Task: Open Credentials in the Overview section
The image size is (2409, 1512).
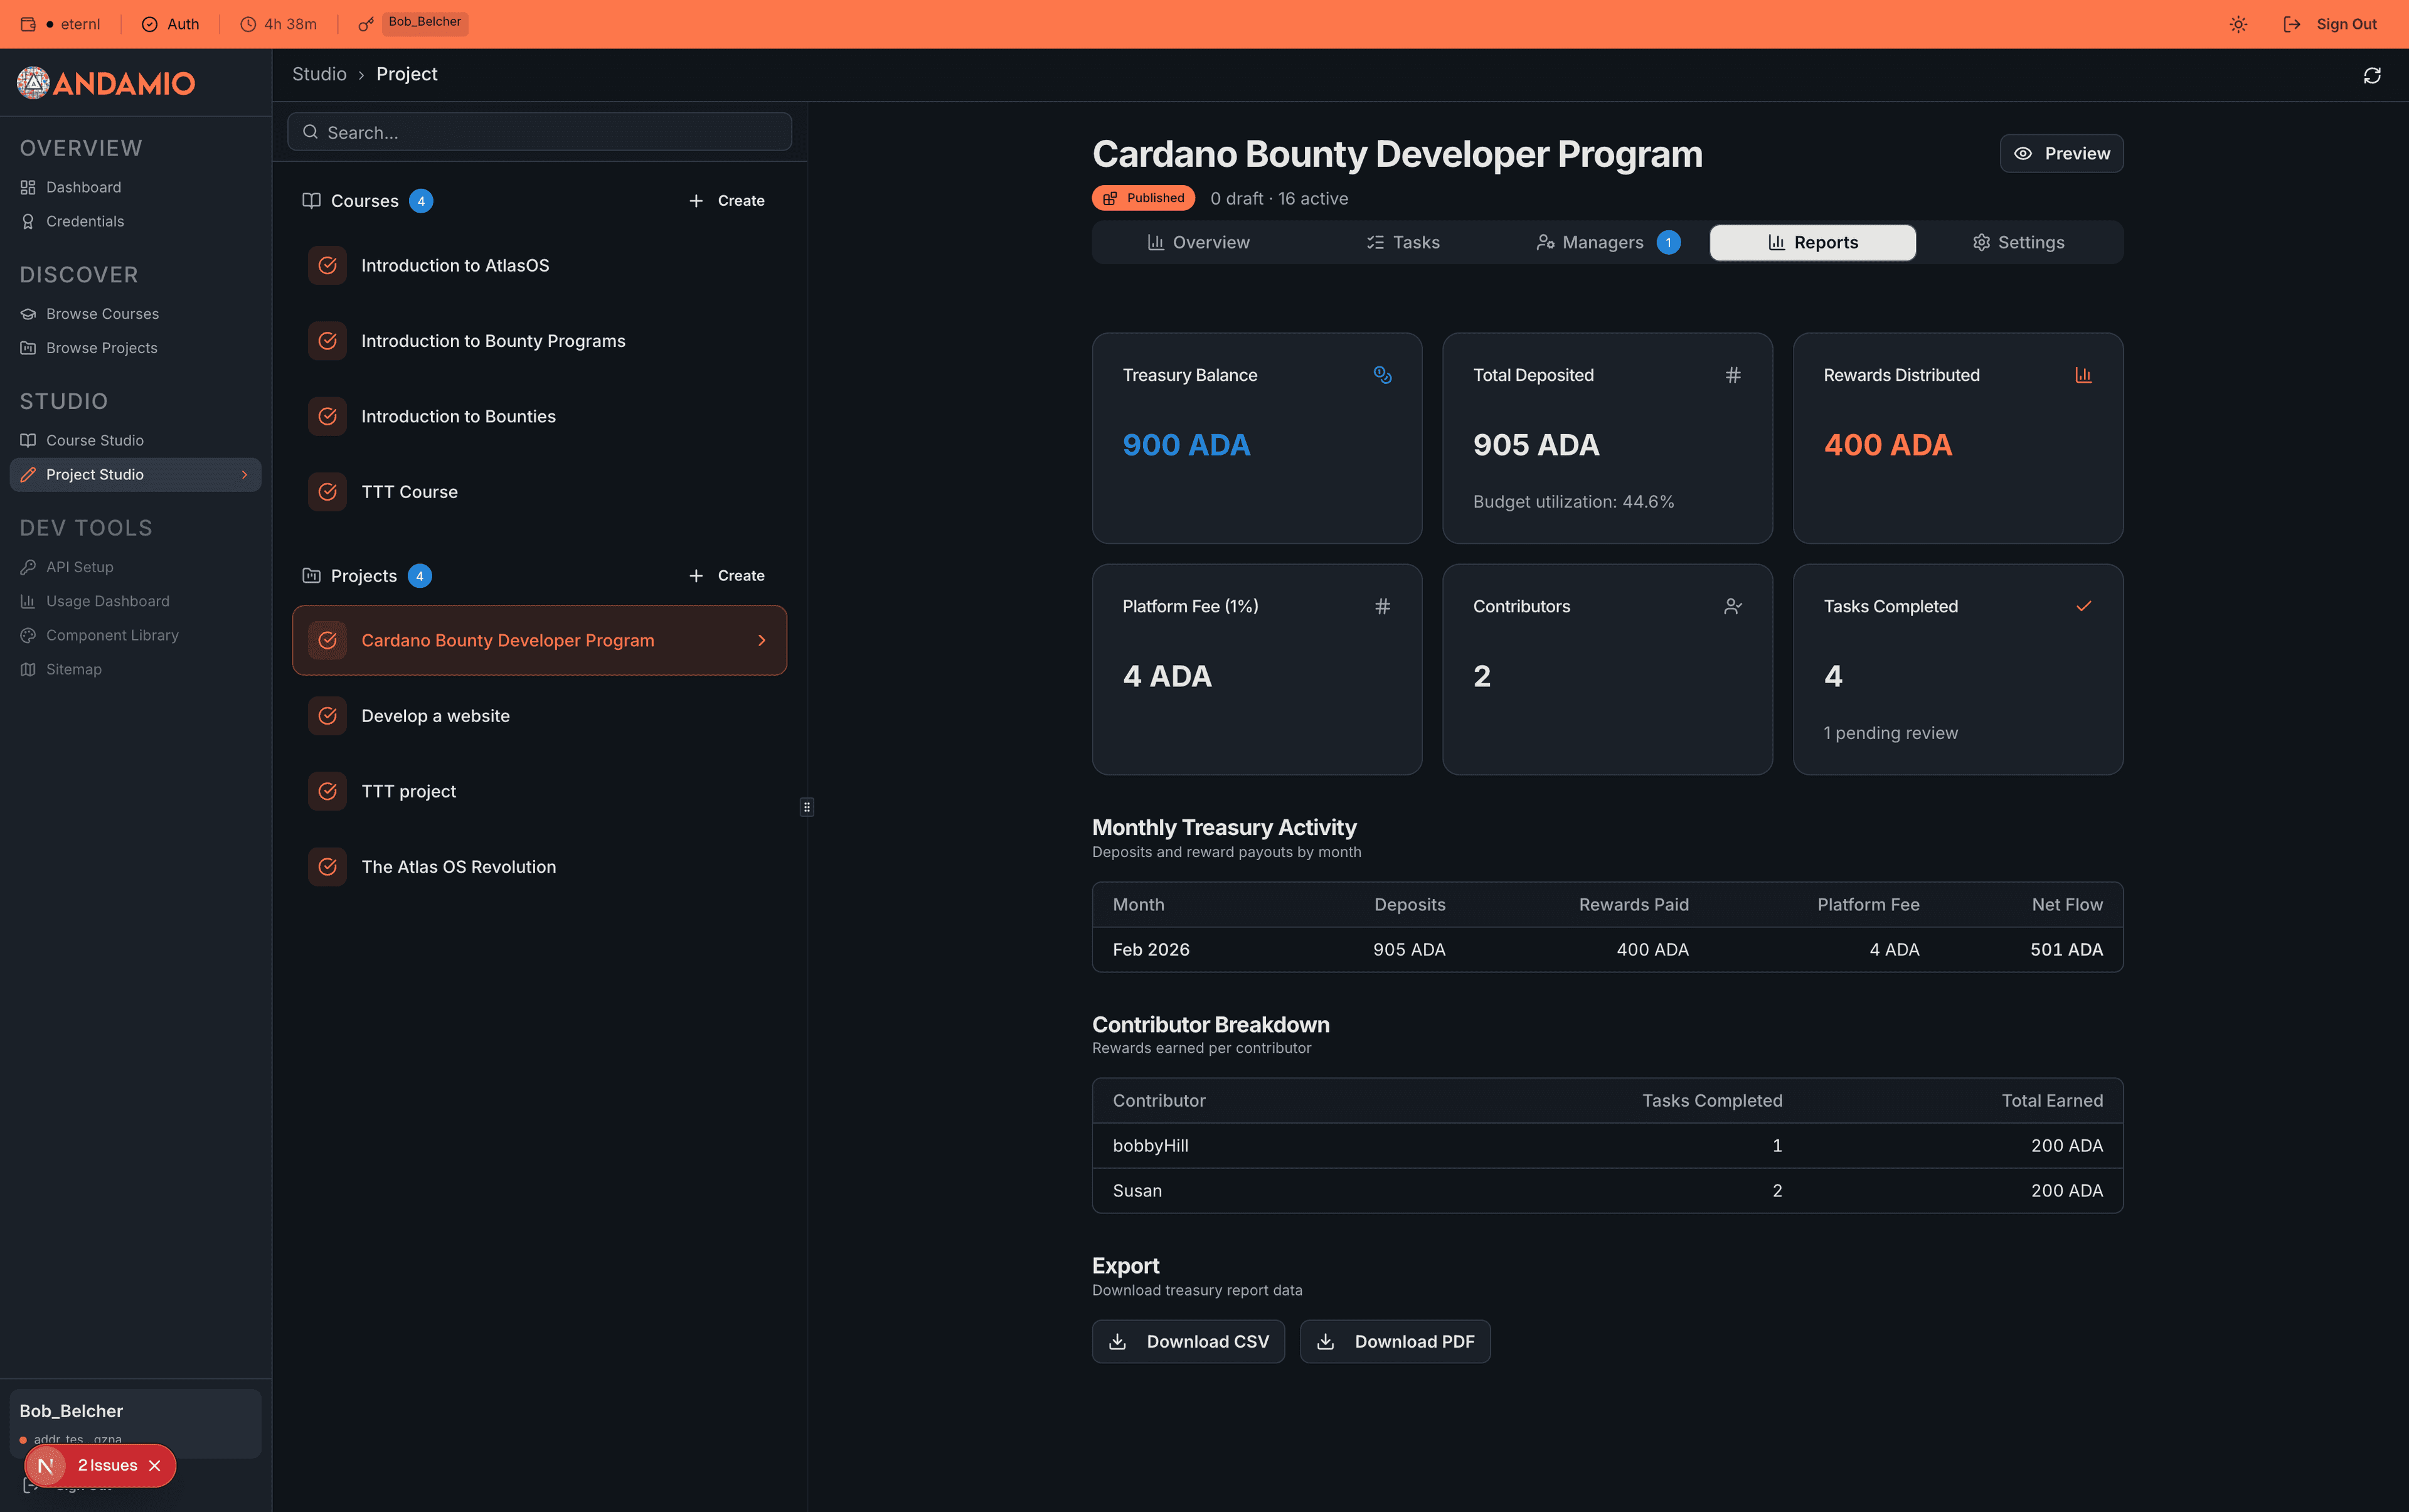Action: pyautogui.click(x=85, y=221)
